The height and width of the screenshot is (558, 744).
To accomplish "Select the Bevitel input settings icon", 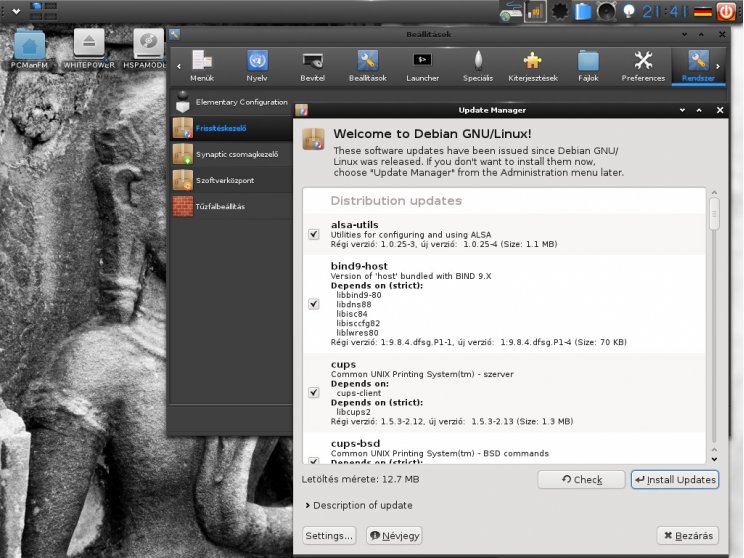I will tap(312, 66).
